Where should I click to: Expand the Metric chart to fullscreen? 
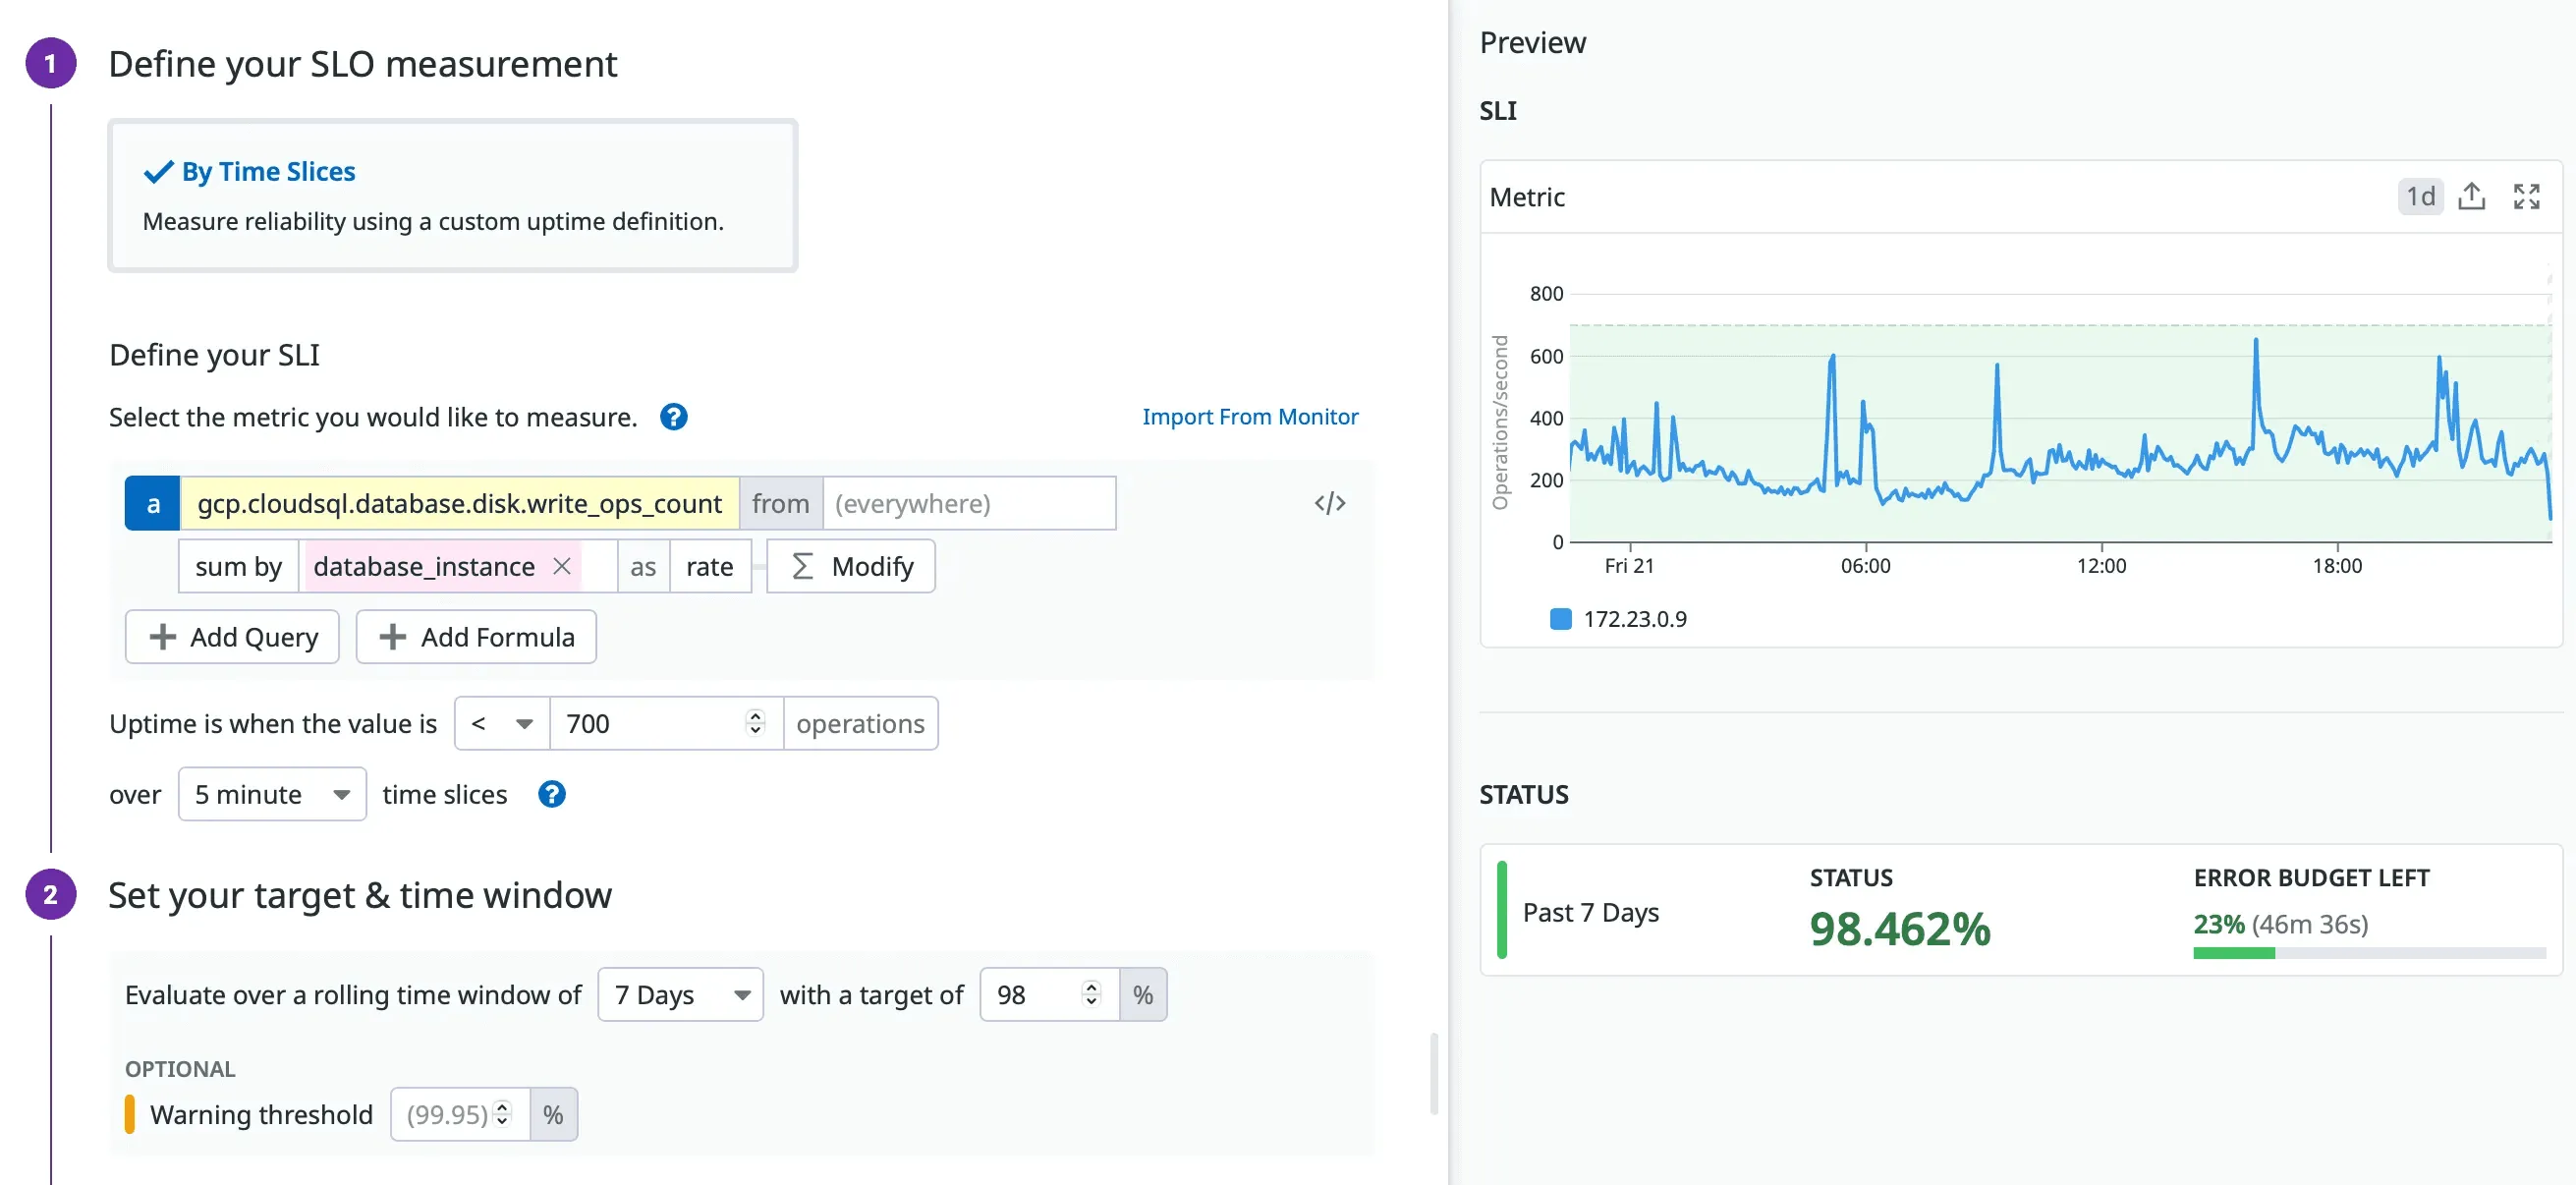click(2526, 196)
